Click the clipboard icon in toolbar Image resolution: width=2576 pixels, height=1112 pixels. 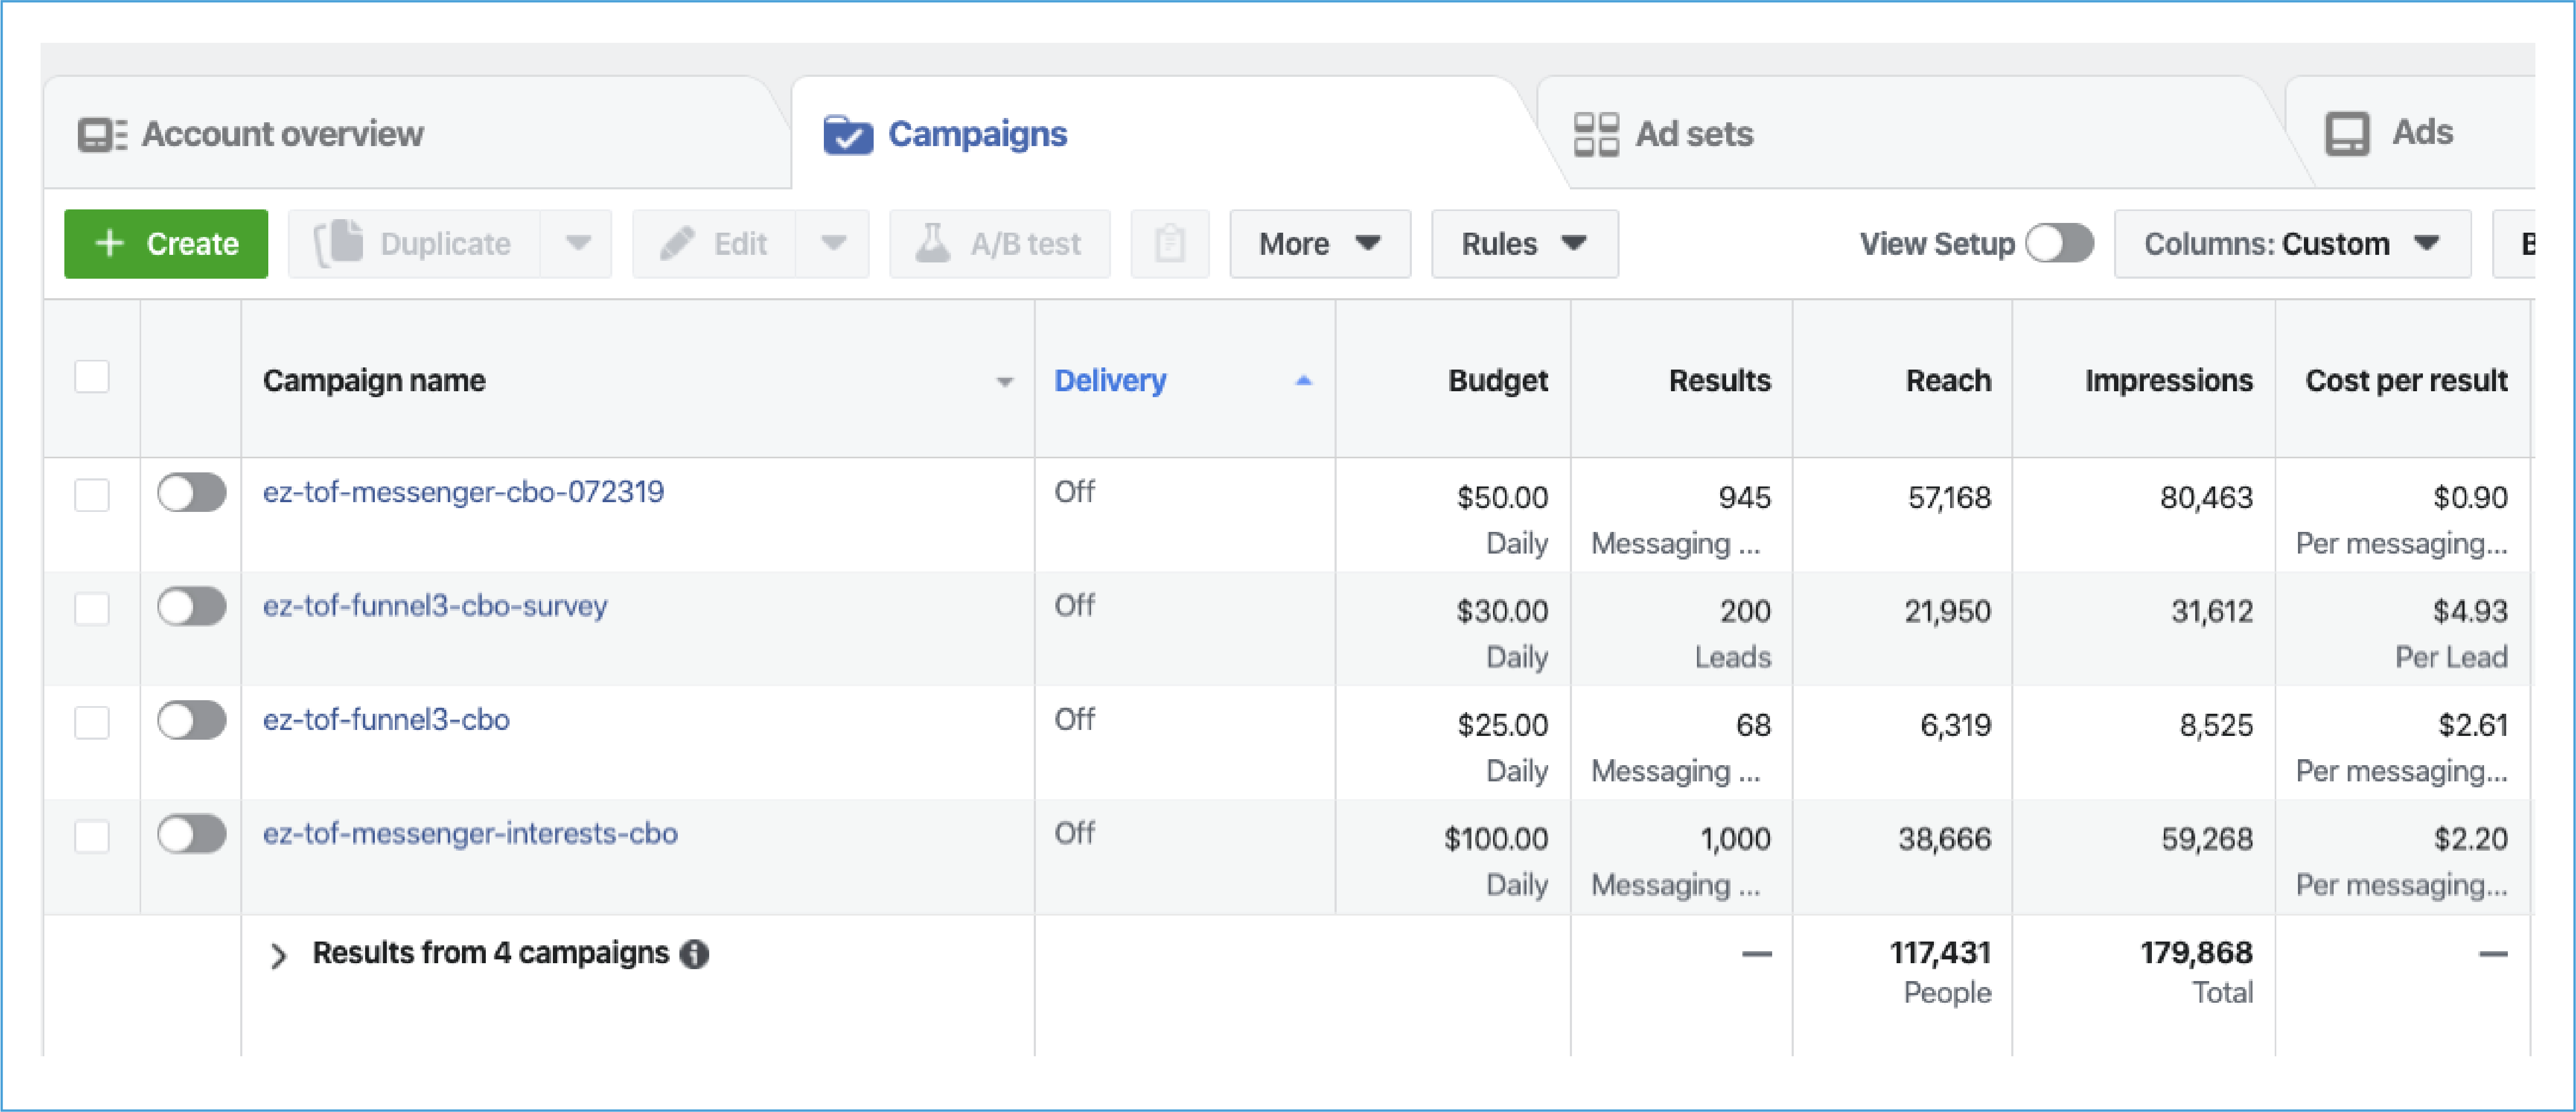[x=1169, y=243]
